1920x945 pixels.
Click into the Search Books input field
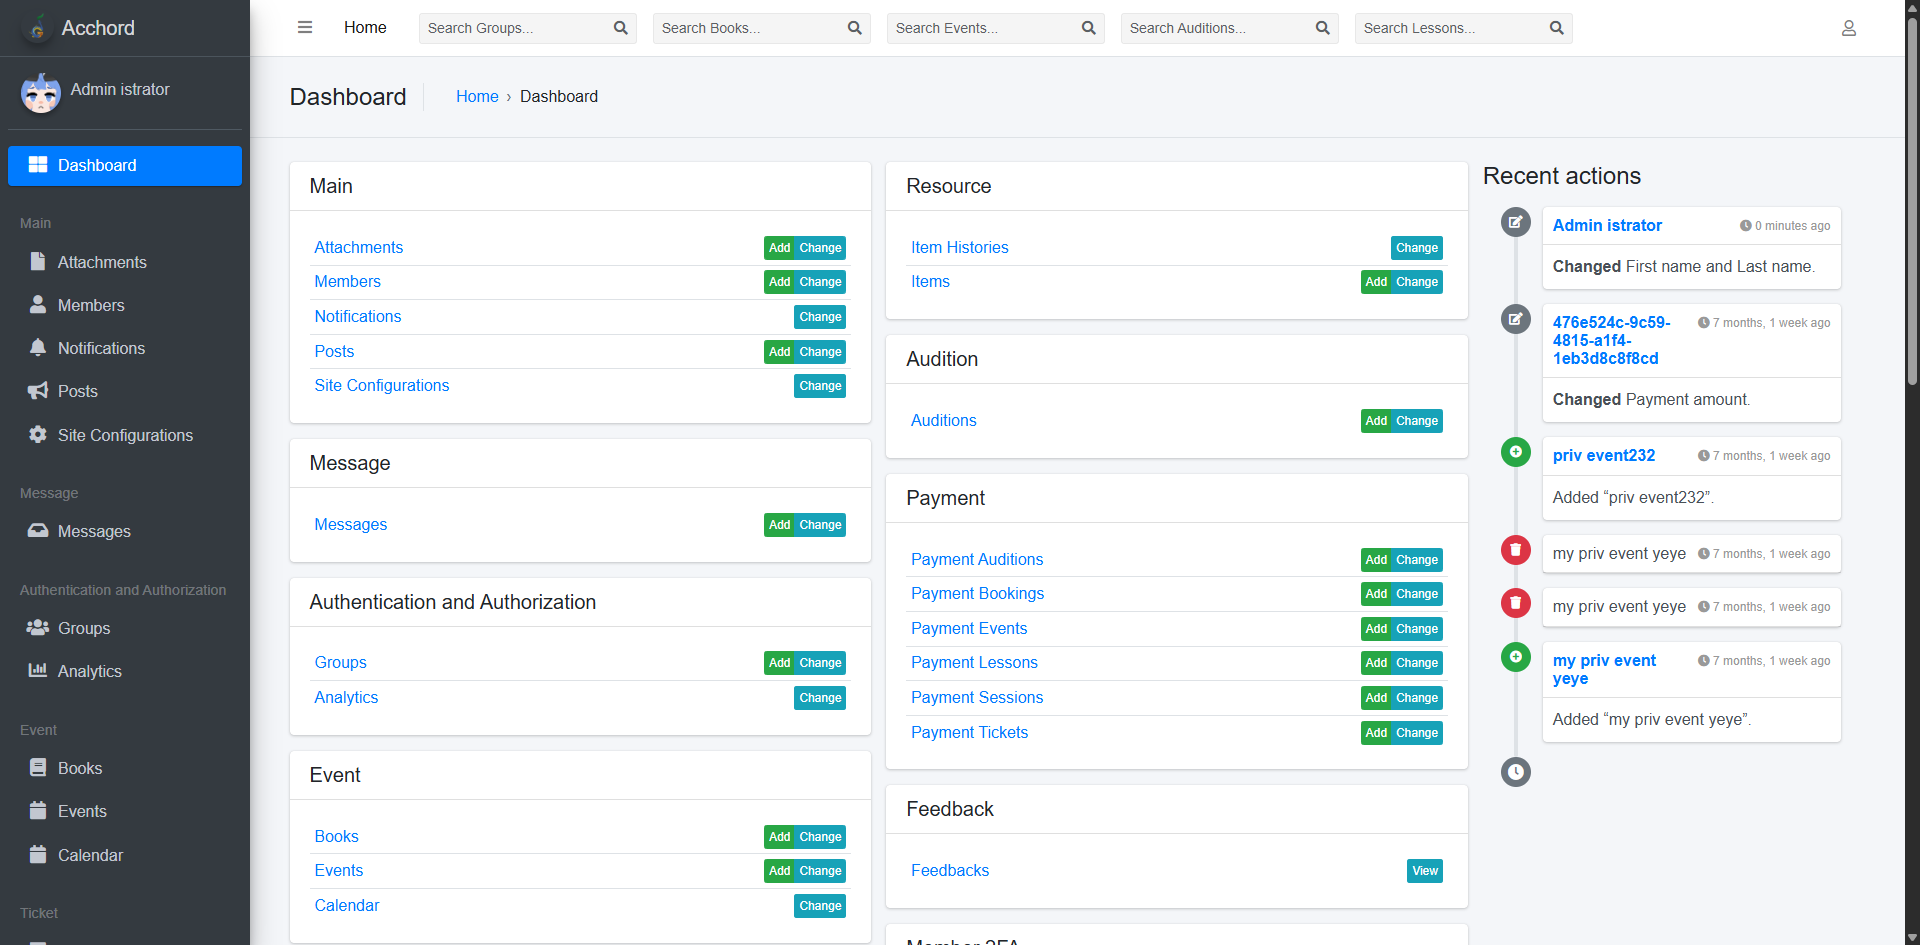[x=750, y=28]
